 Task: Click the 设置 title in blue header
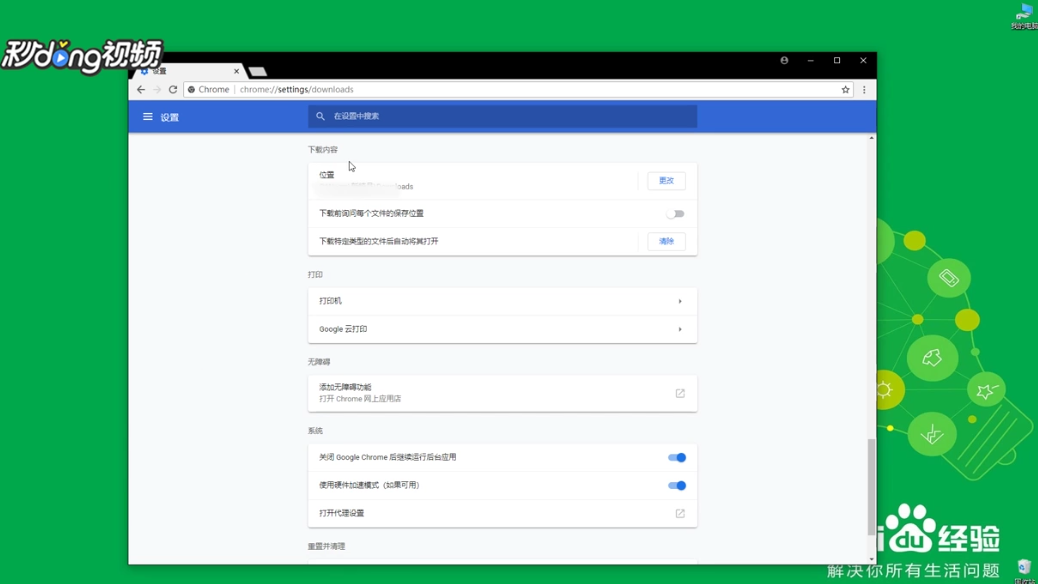(x=169, y=117)
